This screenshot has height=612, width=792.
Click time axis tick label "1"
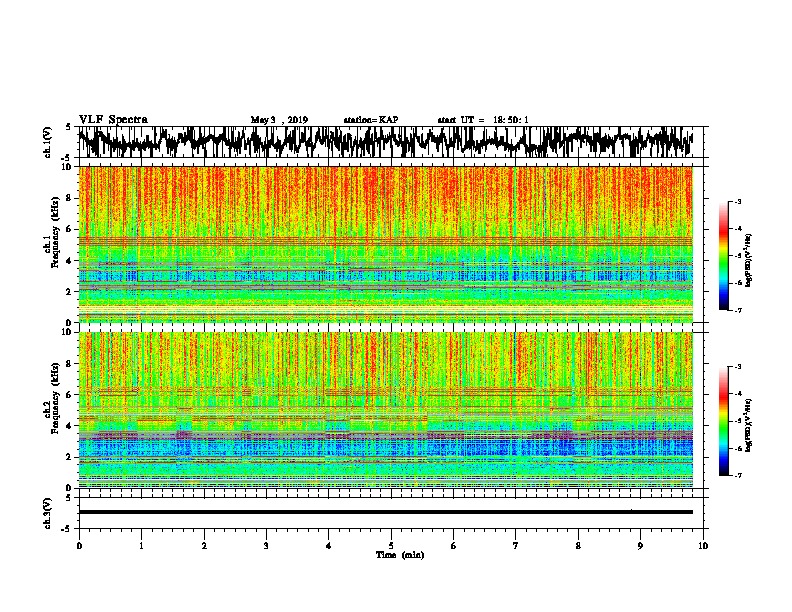coord(141,546)
